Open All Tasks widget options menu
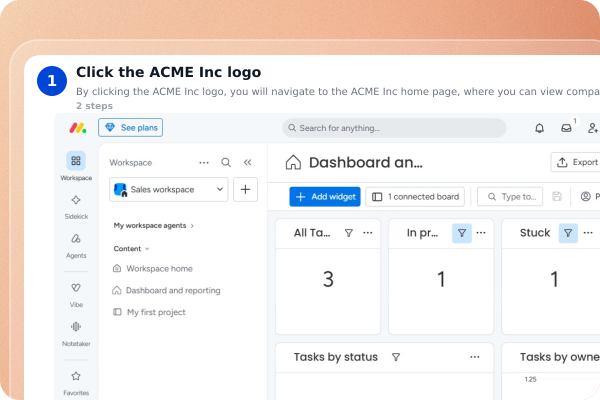The height and width of the screenshot is (400, 600). tap(368, 233)
